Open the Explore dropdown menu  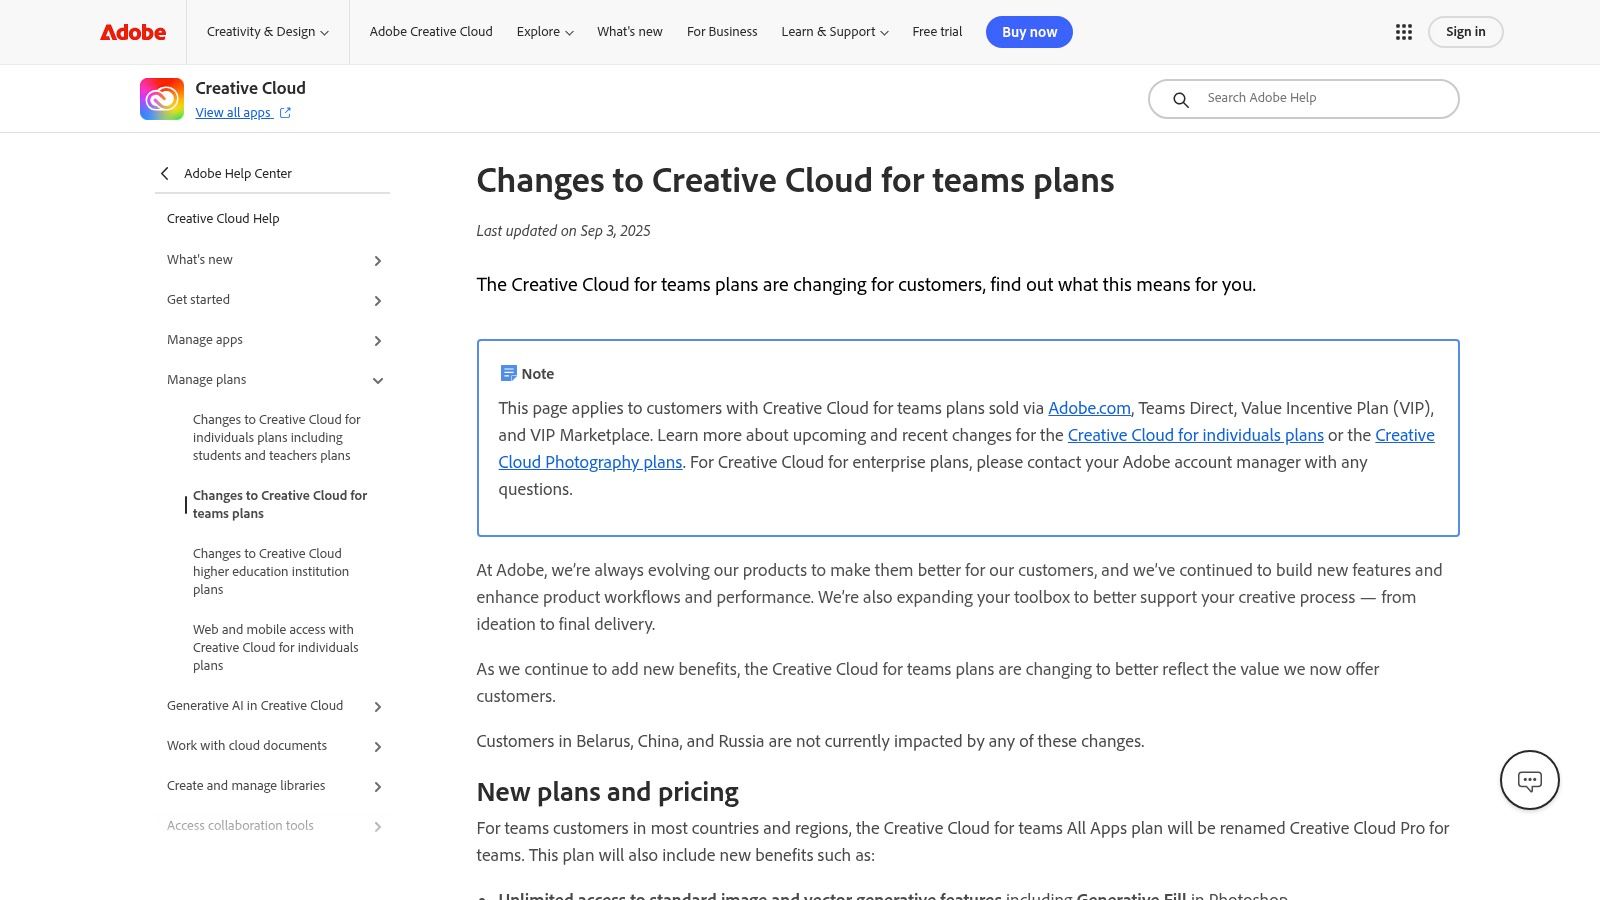544,32
